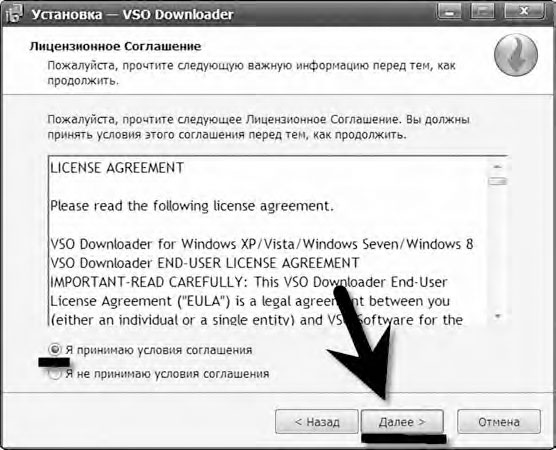This screenshot has height=450, width=556.
Task: Click the "Далее >" button
Action: [x=402, y=422]
